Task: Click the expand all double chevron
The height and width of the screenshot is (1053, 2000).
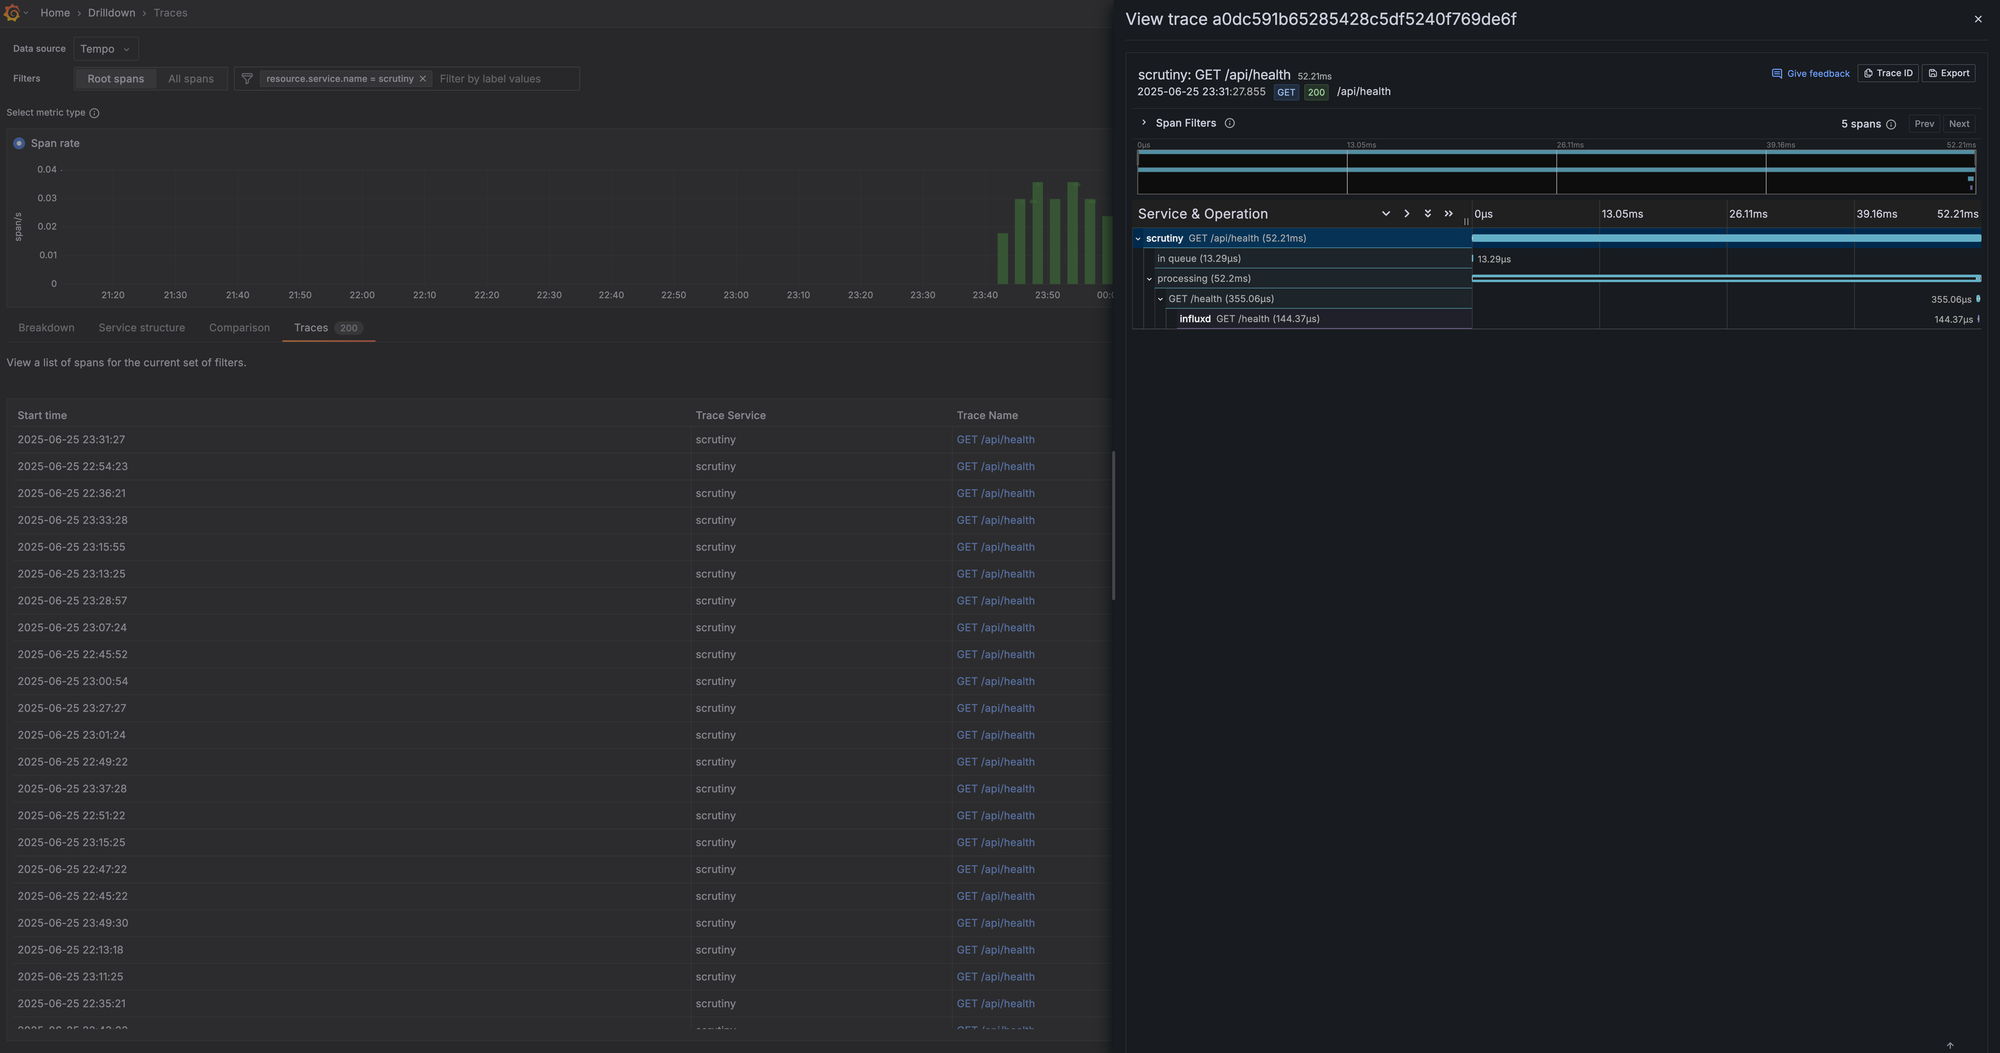Action: pos(1428,214)
